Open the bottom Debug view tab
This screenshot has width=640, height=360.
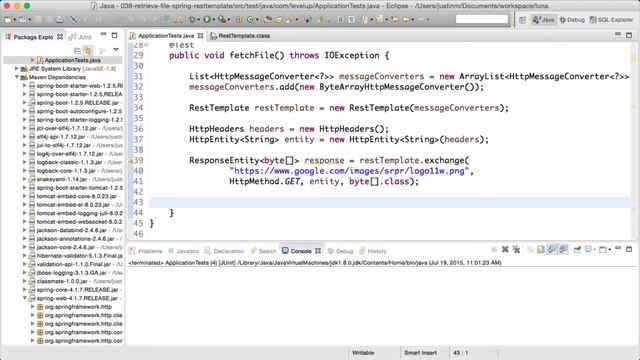pos(340,251)
